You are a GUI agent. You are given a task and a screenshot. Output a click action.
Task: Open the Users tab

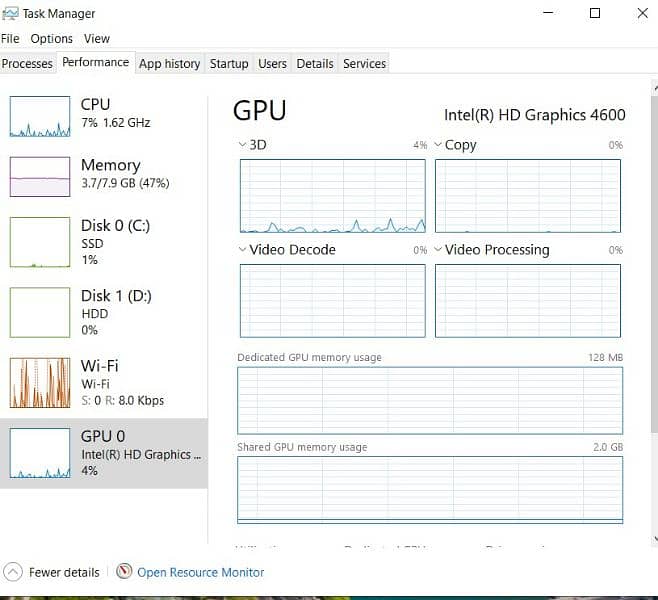pyautogui.click(x=272, y=63)
